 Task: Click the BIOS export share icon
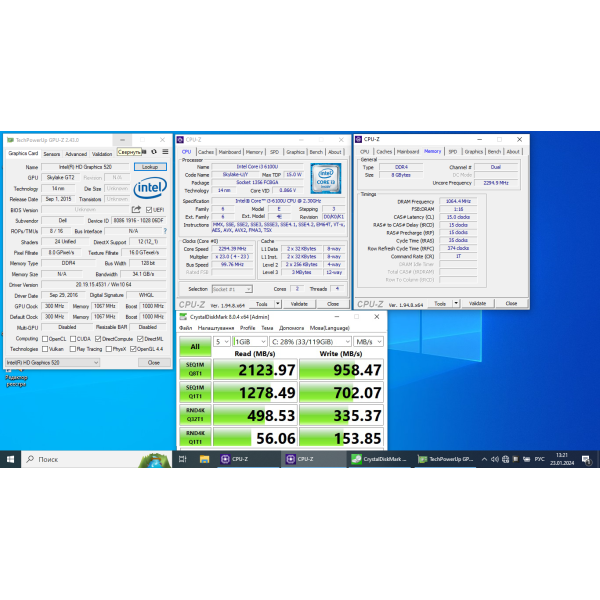pos(136,209)
